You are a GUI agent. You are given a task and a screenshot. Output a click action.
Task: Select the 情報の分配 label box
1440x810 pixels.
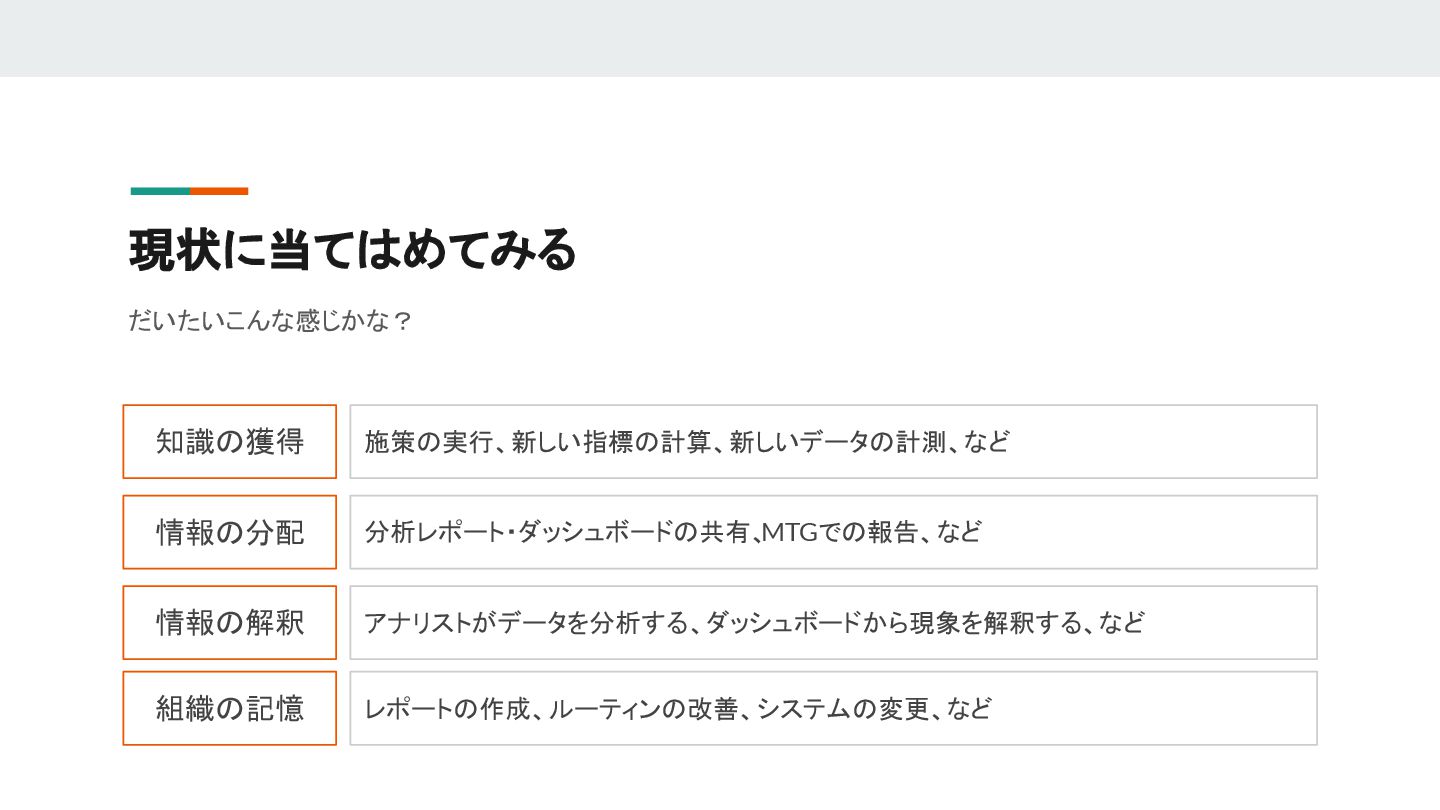pos(230,532)
